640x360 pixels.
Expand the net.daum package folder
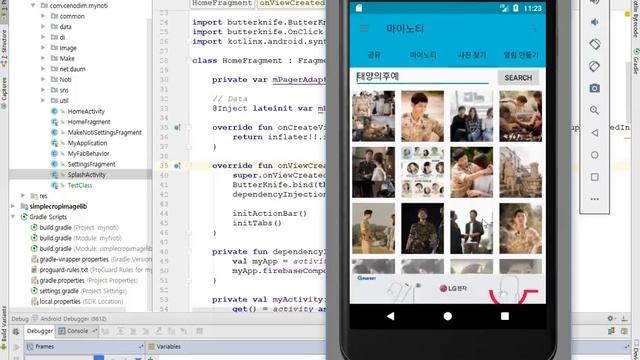[43, 69]
